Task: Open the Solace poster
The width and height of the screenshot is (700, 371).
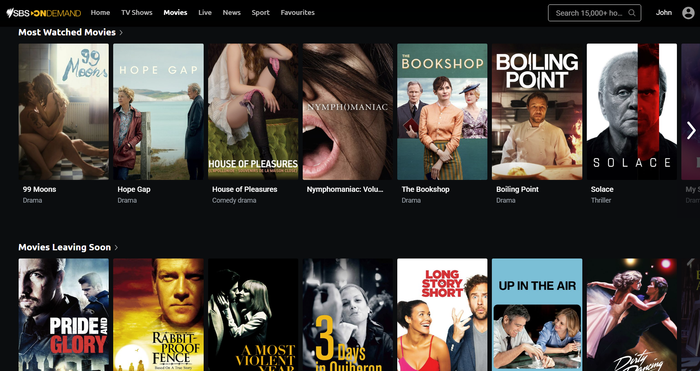Action: tap(632, 112)
